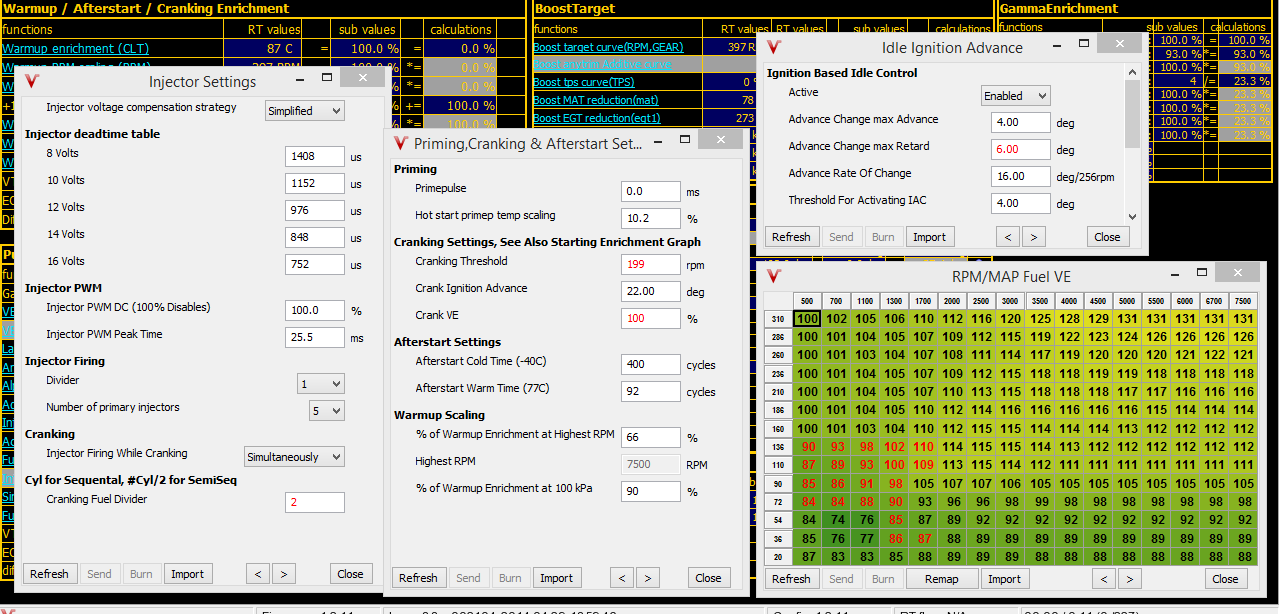Click next arrow in Priming, Cranking dialog
The image size is (1279, 614).
[648, 578]
